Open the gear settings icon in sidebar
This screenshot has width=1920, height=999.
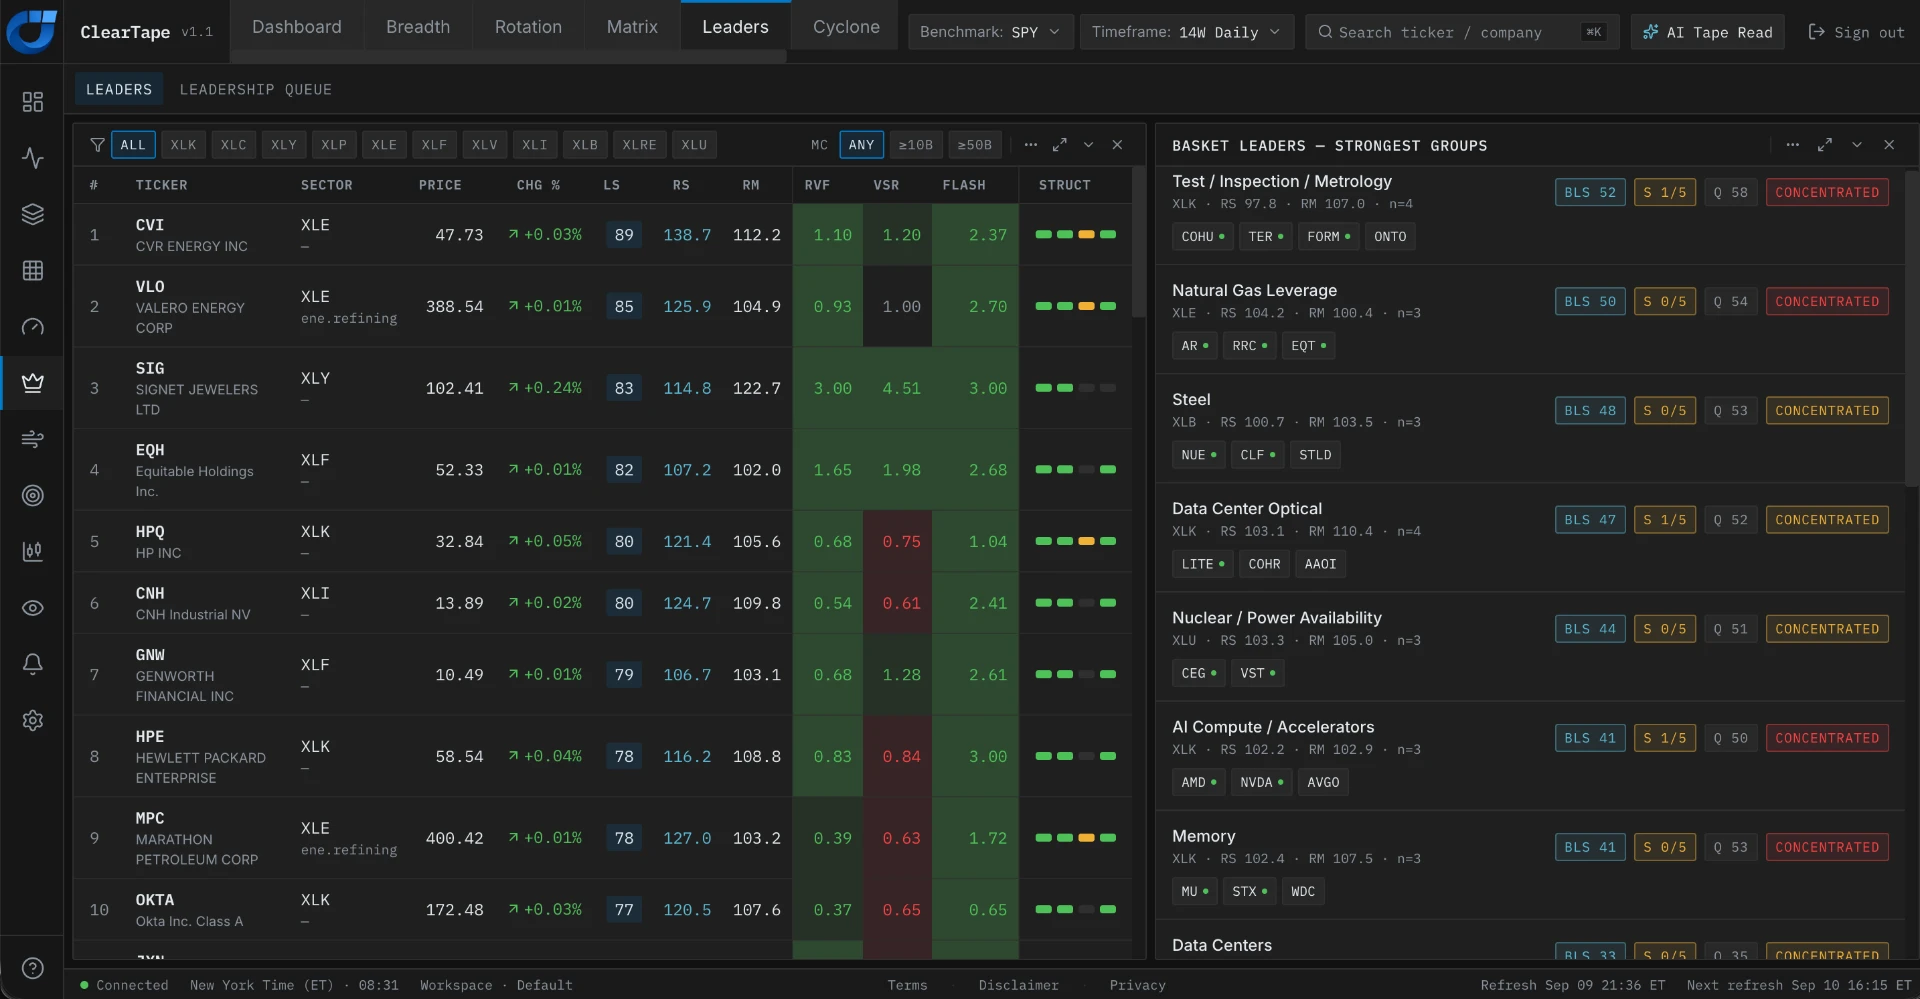coord(33,720)
